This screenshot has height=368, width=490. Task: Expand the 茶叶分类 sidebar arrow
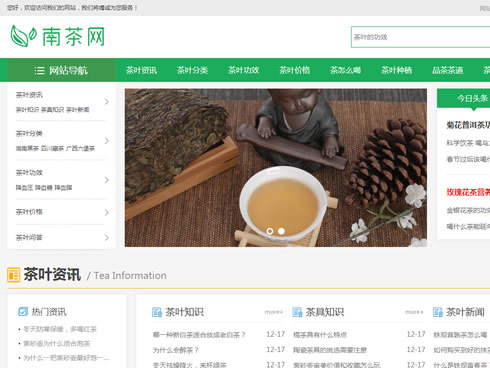click(107, 141)
